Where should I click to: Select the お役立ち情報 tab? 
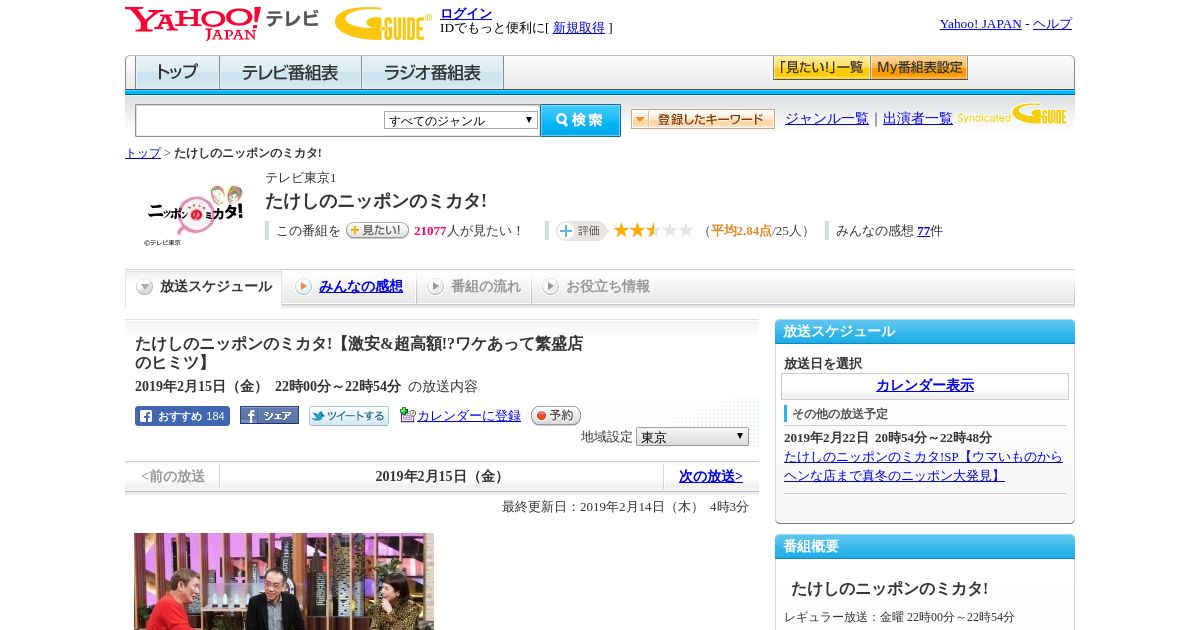point(597,287)
